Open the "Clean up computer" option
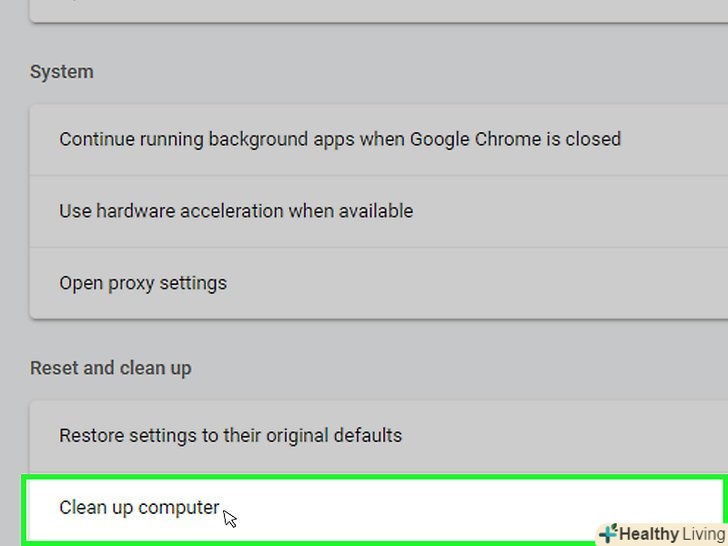 coord(139,508)
